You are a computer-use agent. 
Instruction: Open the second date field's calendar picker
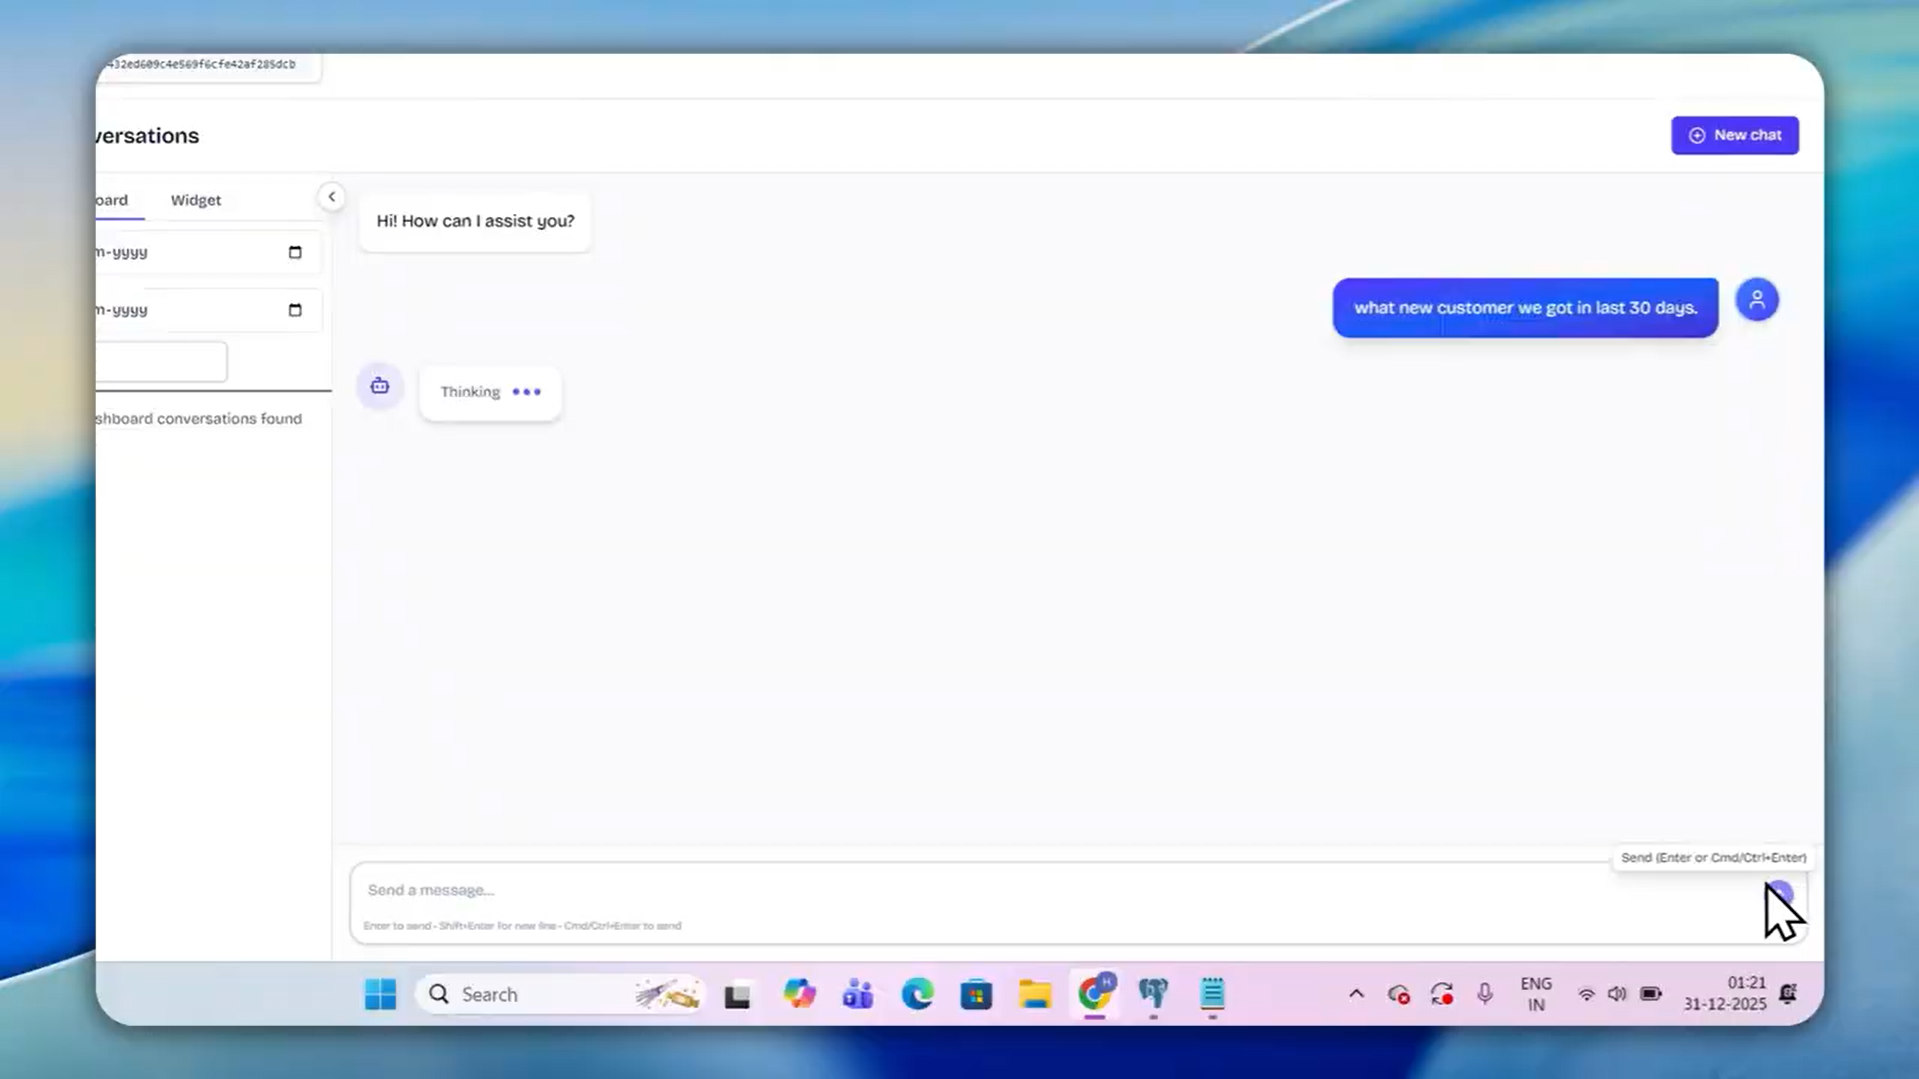tap(294, 310)
